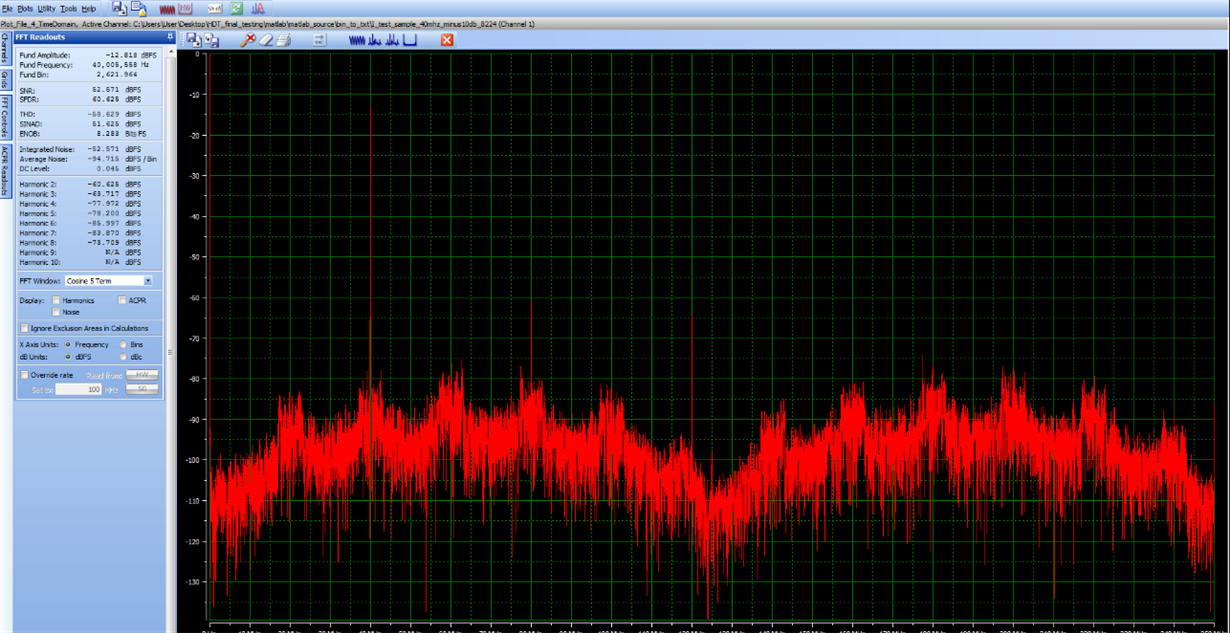This screenshot has width=1230, height=633.
Task: Open the File menu
Action: pyautogui.click(x=8, y=8)
